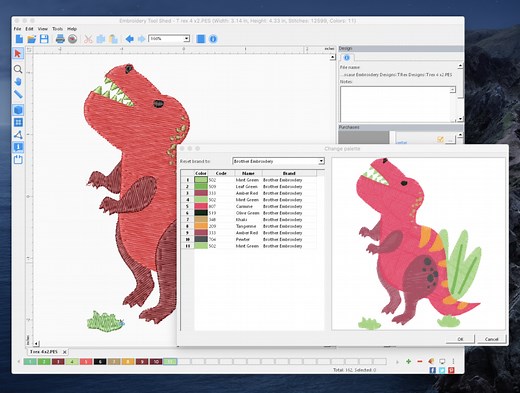The width and height of the screenshot is (520, 393).
Task: Close the Trex 4x2.PES tab
Action: point(65,352)
